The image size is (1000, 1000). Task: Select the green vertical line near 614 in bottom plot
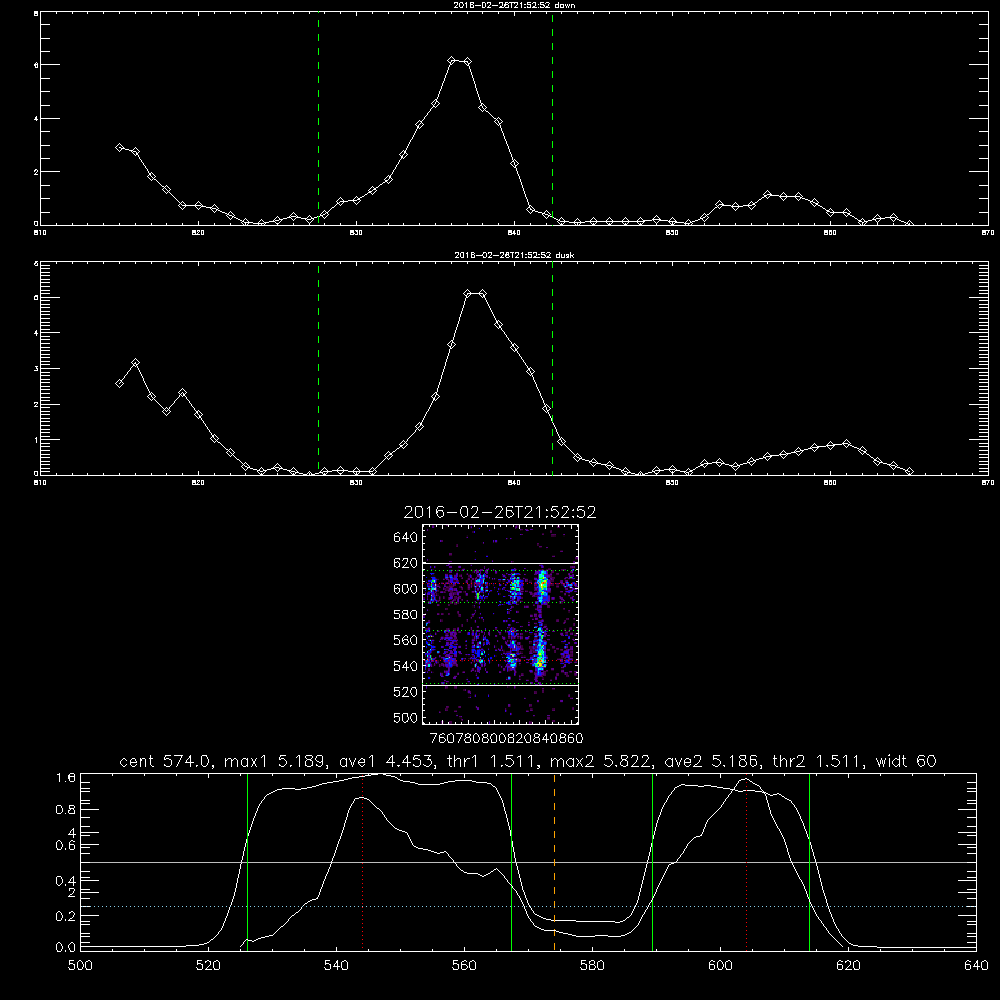click(x=809, y=862)
